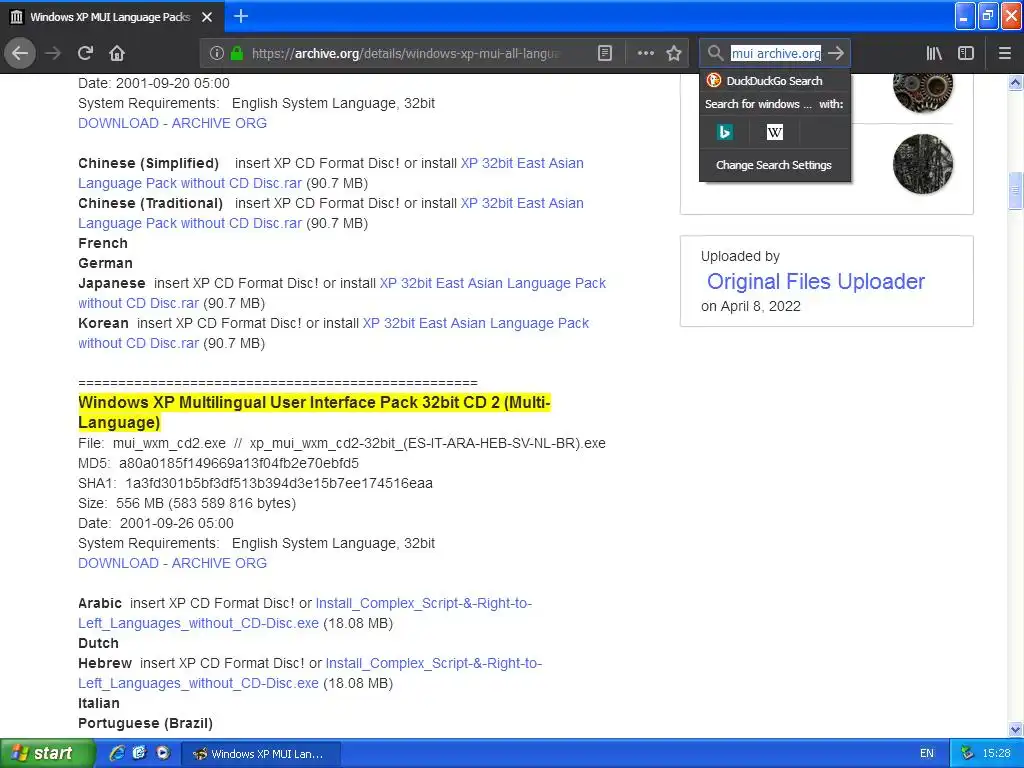Click the second quick launch browser icon
The height and width of the screenshot is (768, 1024).
[x=139, y=754]
